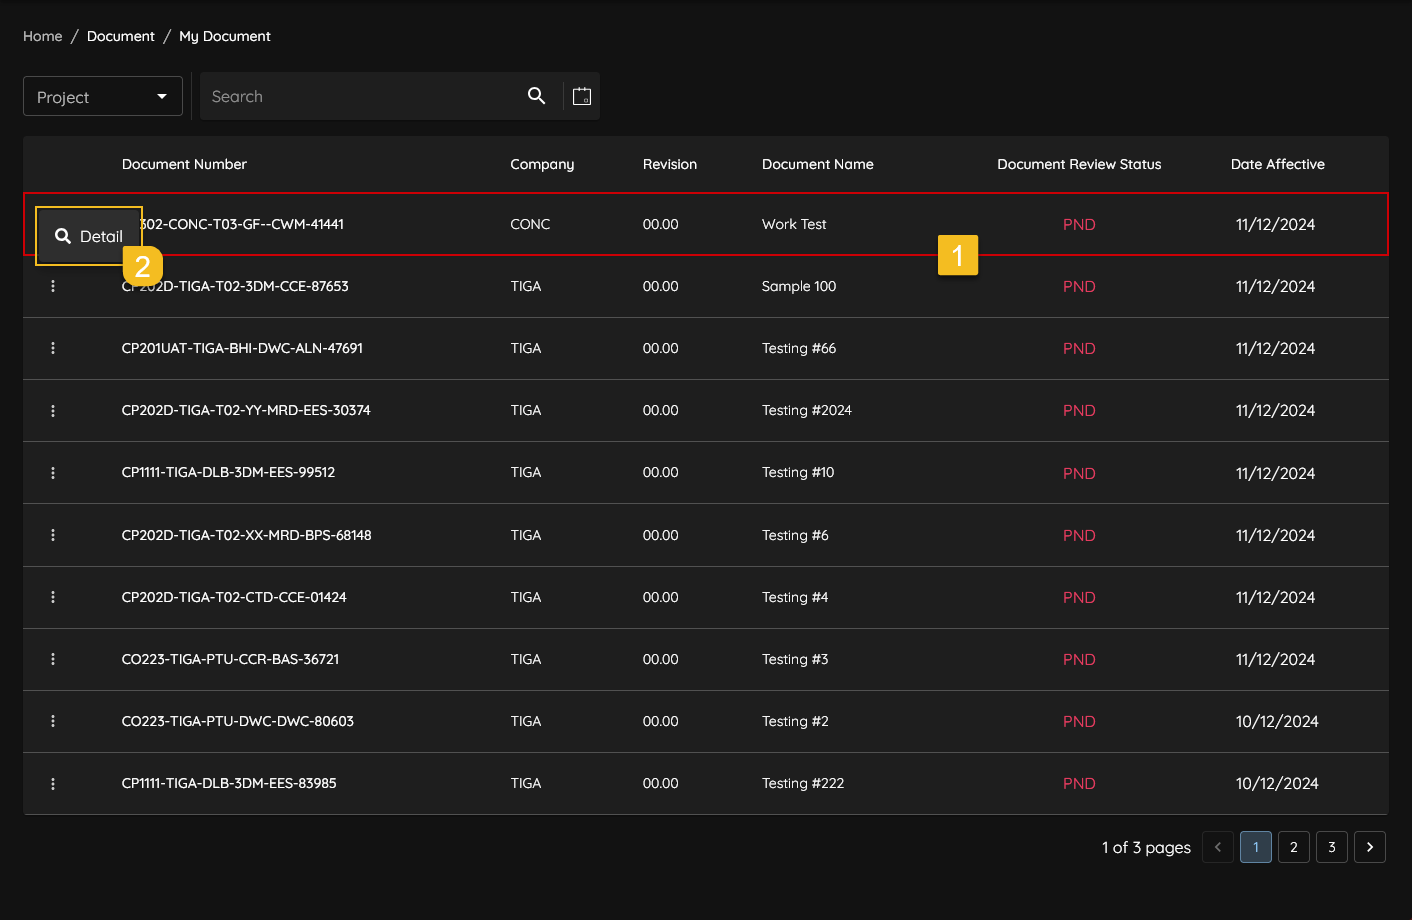
Task: Click the Date Affective column header
Action: click(x=1277, y=164)
